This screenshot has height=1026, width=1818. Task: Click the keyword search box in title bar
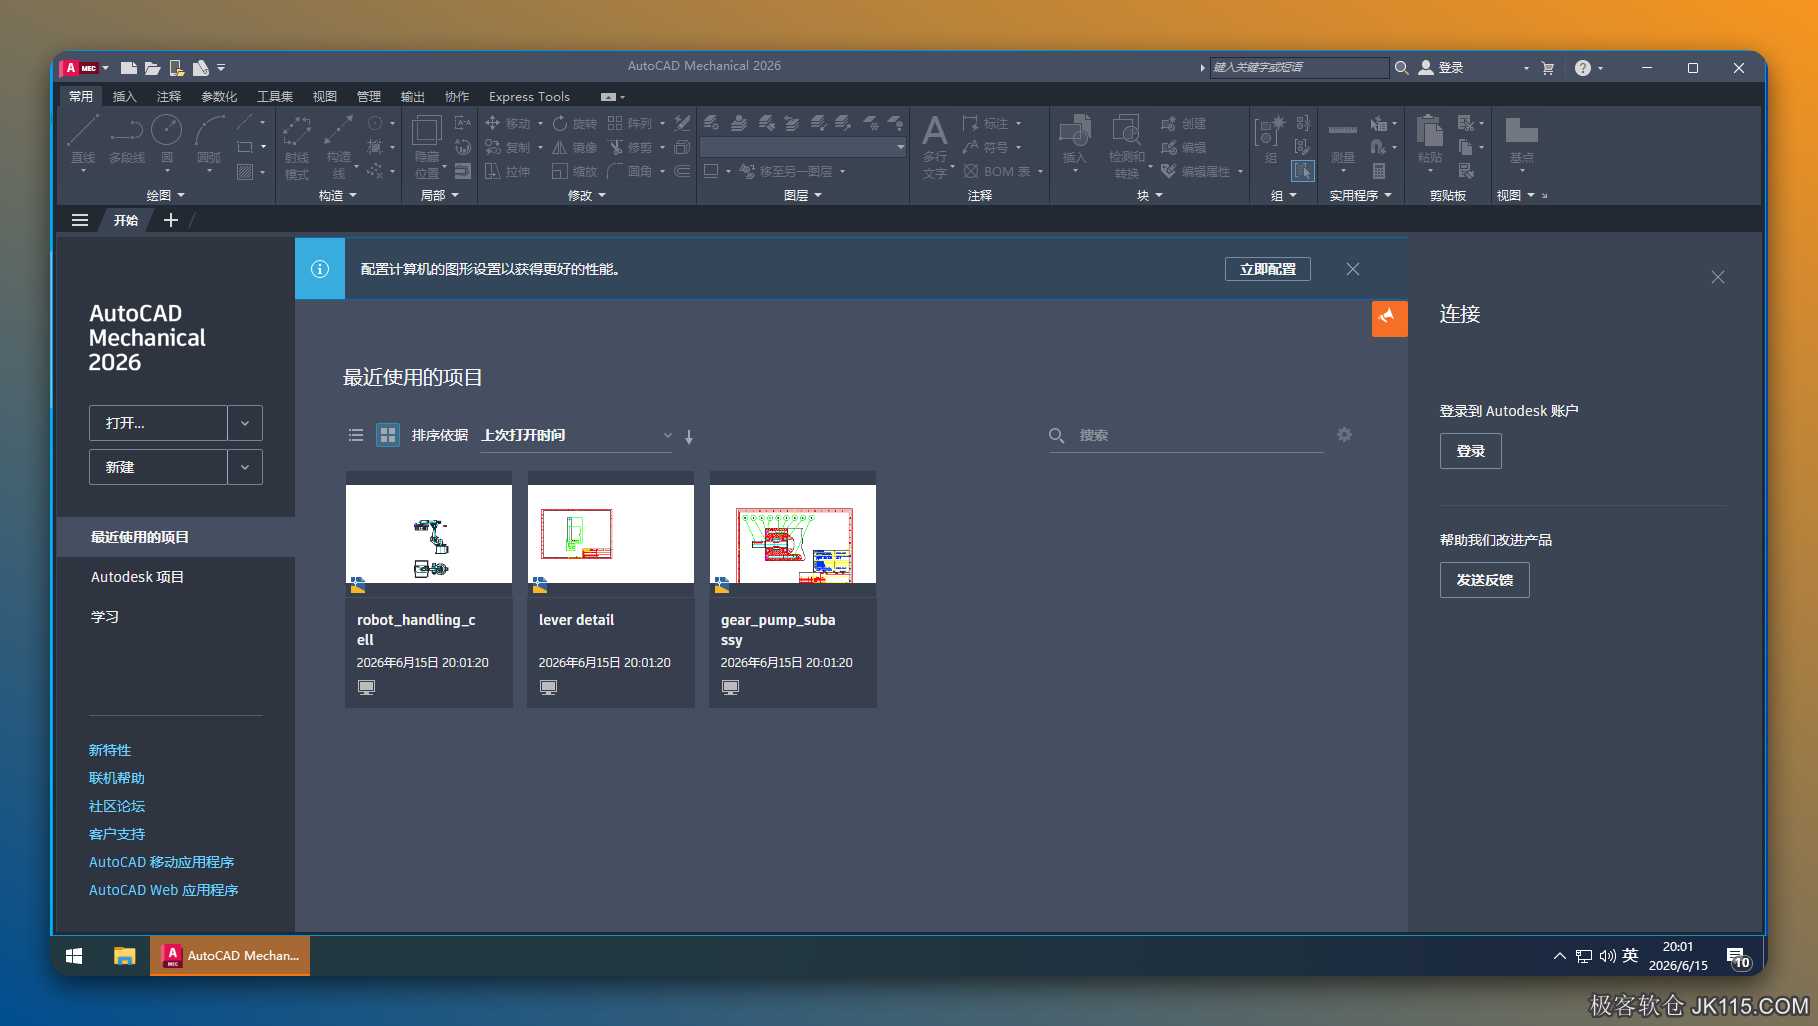click(x=1299, y=67)
